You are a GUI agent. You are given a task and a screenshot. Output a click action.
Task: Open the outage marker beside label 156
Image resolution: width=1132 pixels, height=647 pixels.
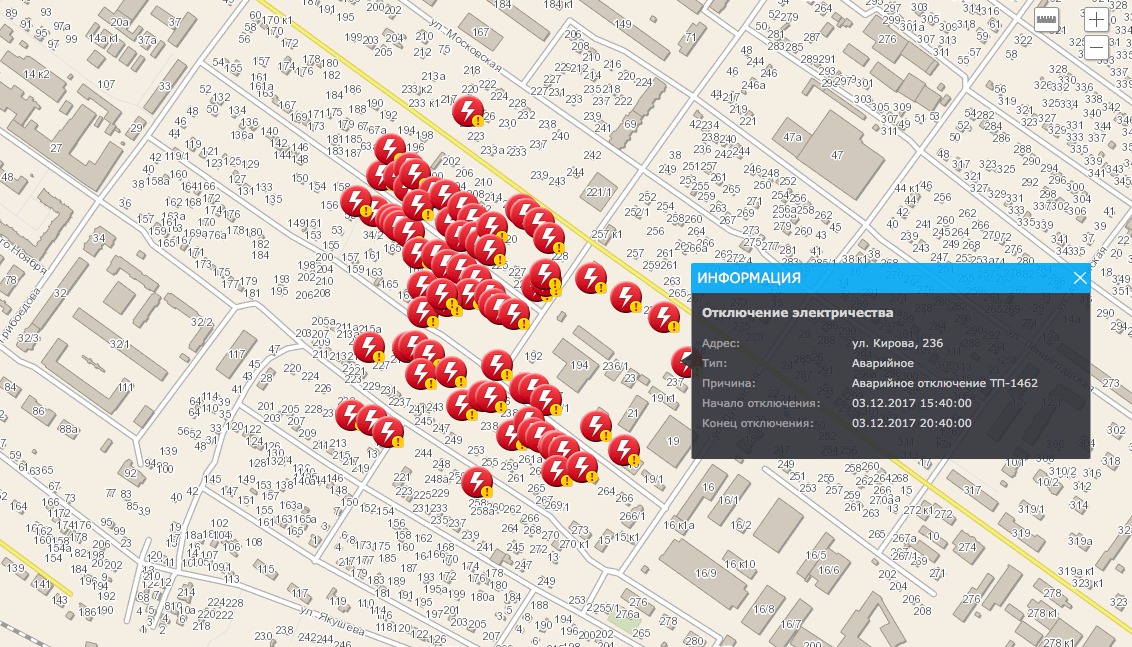click(x=356, y=201)
